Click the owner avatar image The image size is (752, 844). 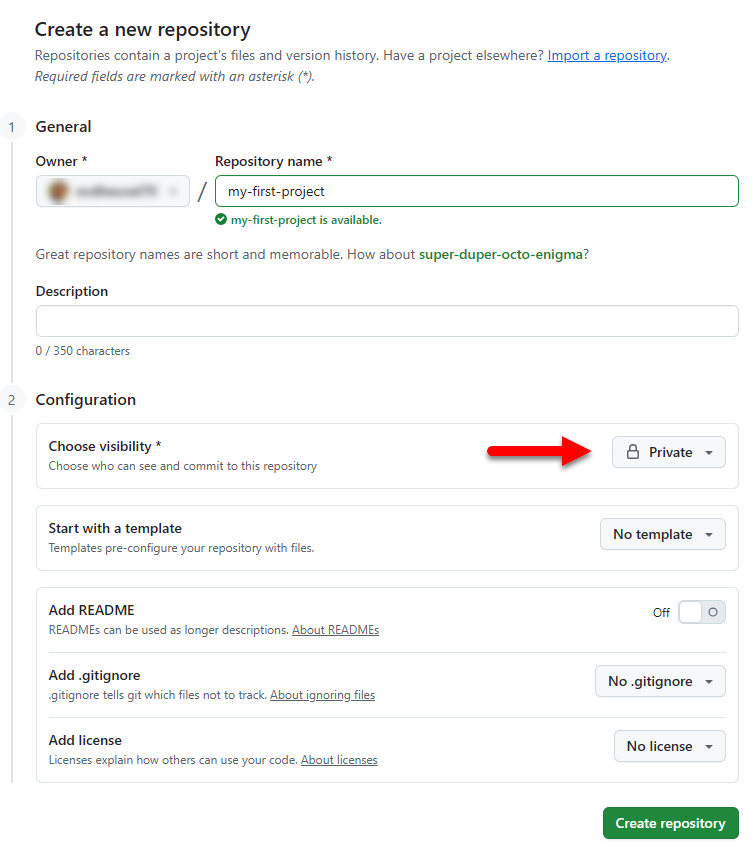58,191
